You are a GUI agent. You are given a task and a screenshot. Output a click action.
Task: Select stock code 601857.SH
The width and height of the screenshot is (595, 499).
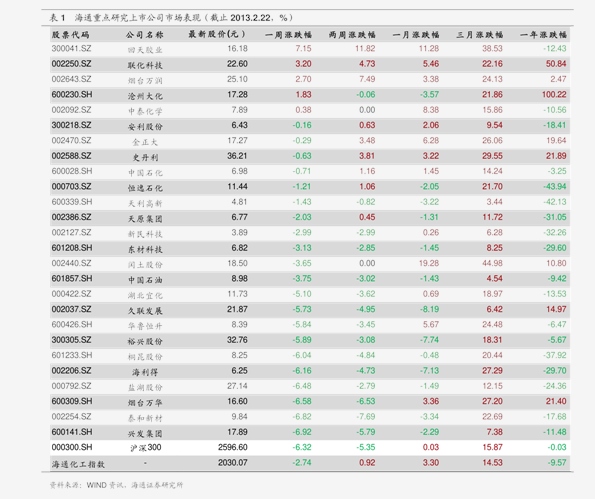tap(72, 279)
